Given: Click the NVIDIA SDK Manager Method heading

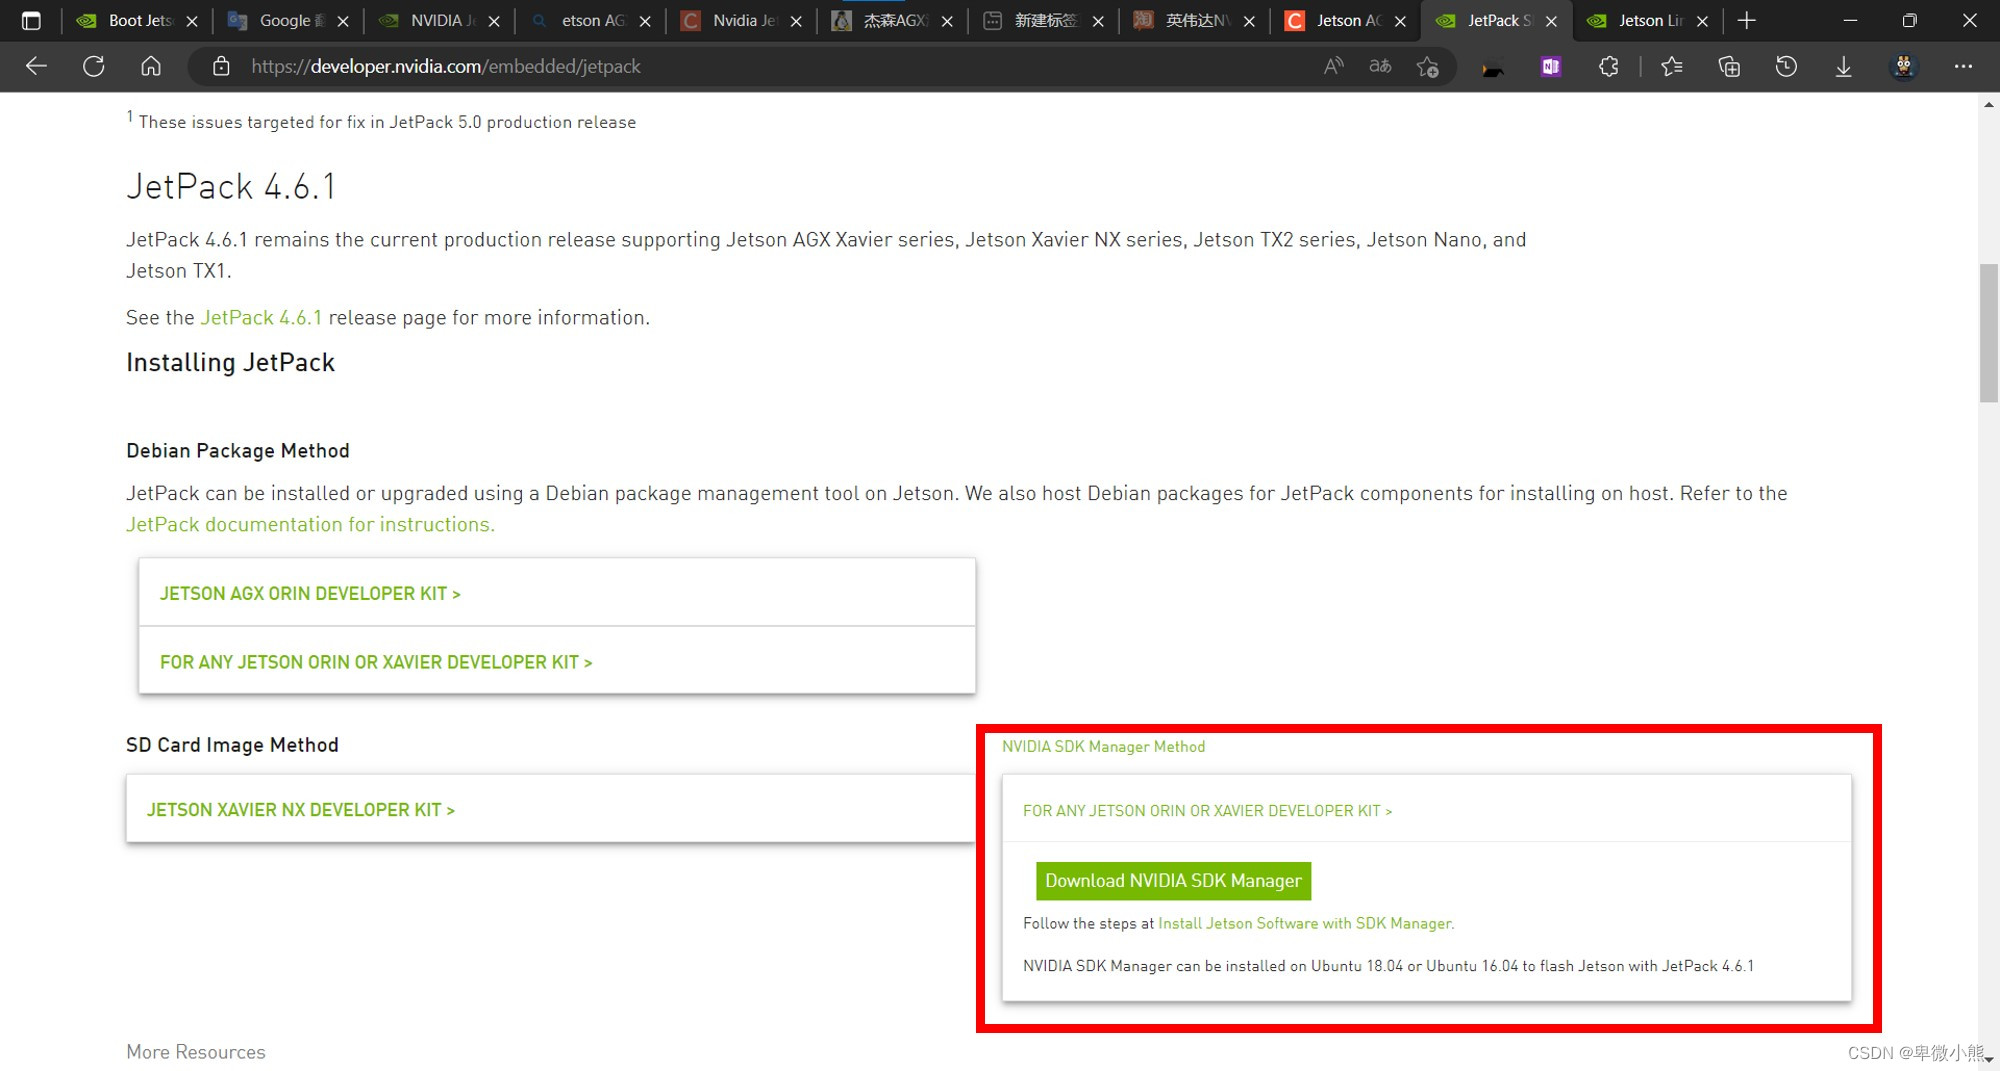Looking at the screenshot, I should coord(1103,747).
